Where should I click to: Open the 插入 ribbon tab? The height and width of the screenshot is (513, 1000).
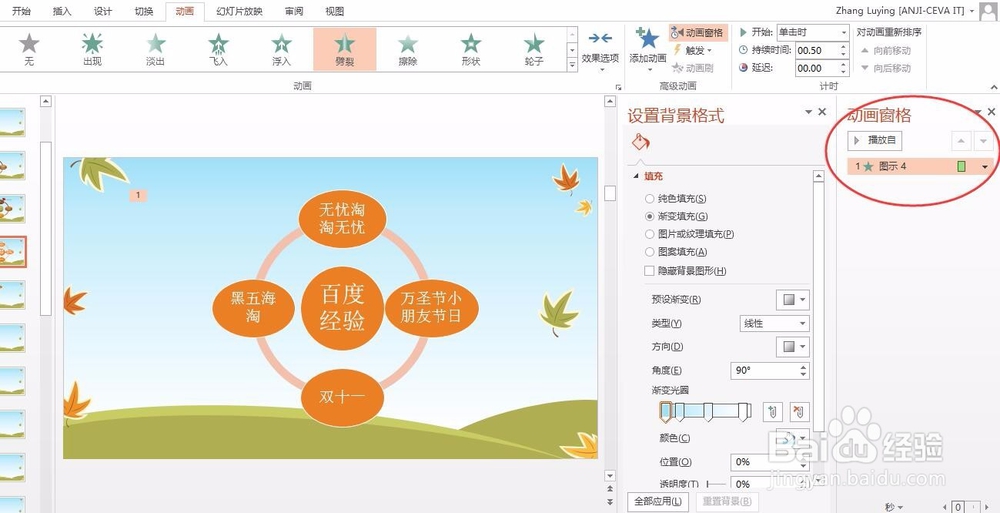click(62, 11)
